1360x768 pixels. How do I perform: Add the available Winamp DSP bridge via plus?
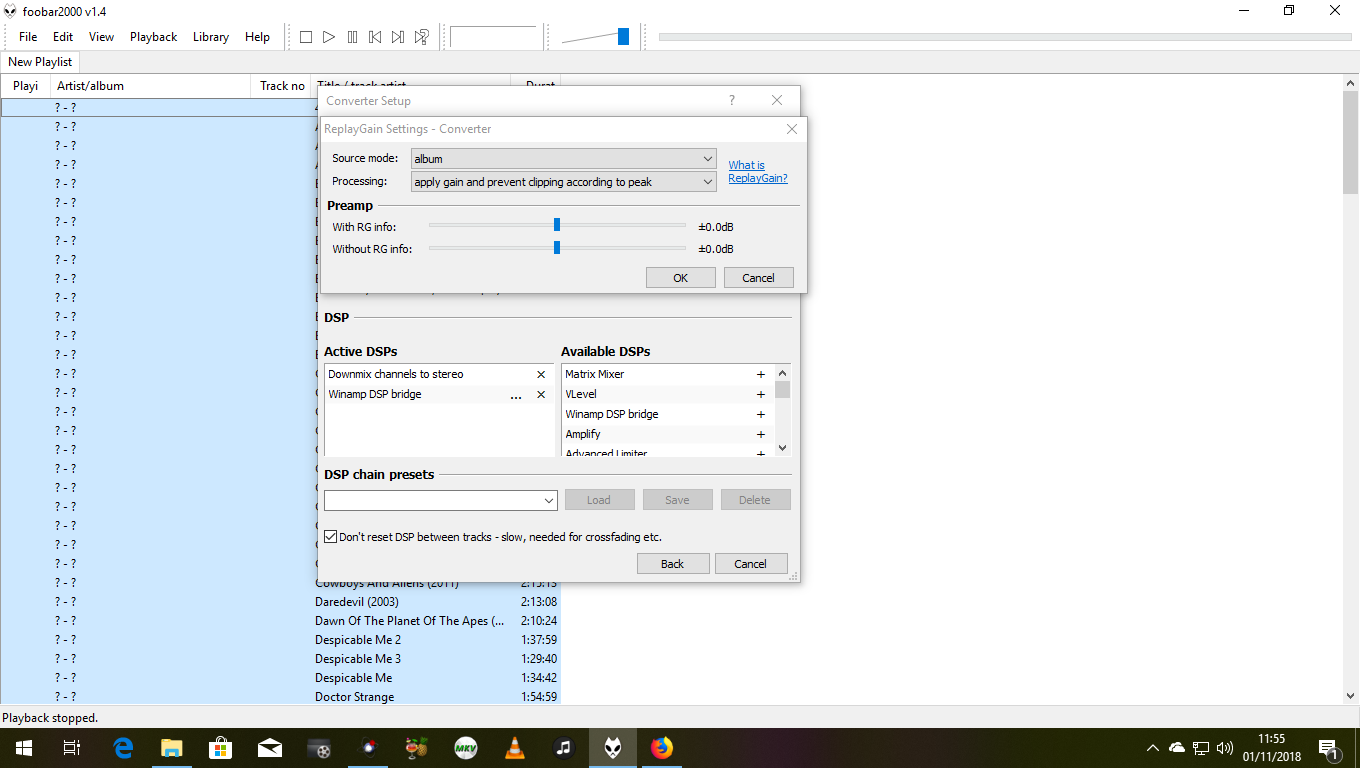[x=761, y=414]
